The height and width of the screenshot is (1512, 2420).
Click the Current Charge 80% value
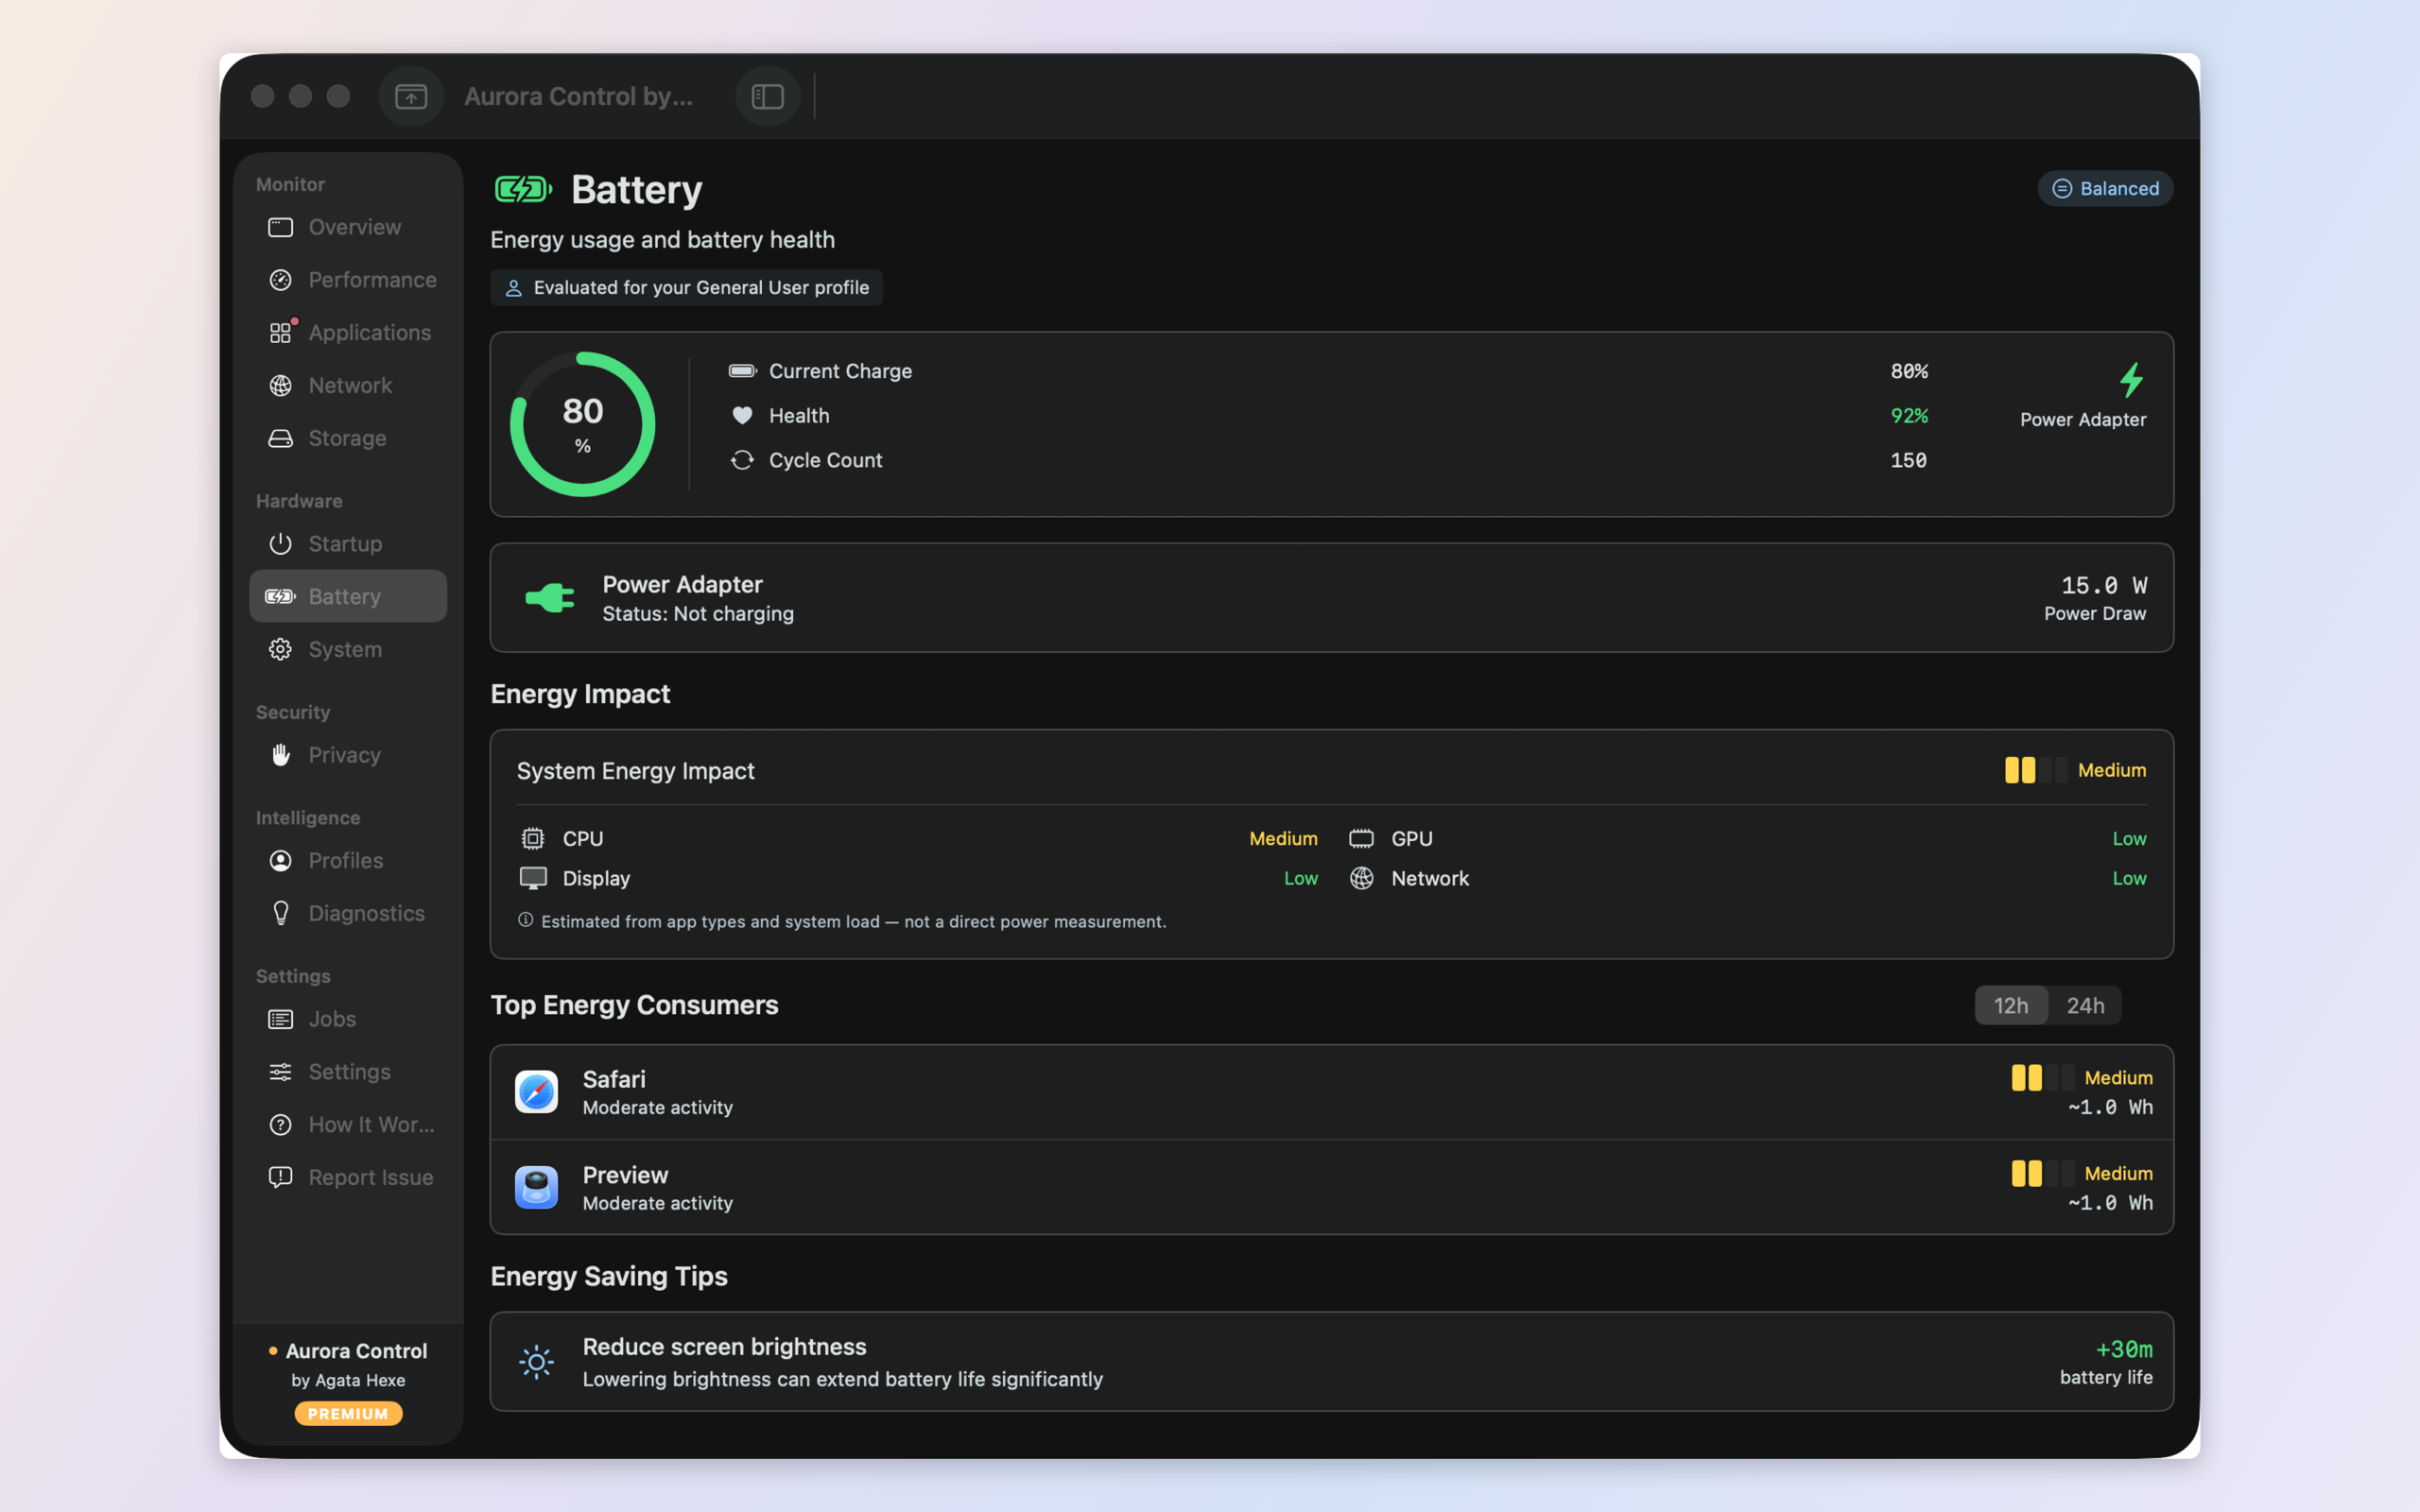point(1908,372)
